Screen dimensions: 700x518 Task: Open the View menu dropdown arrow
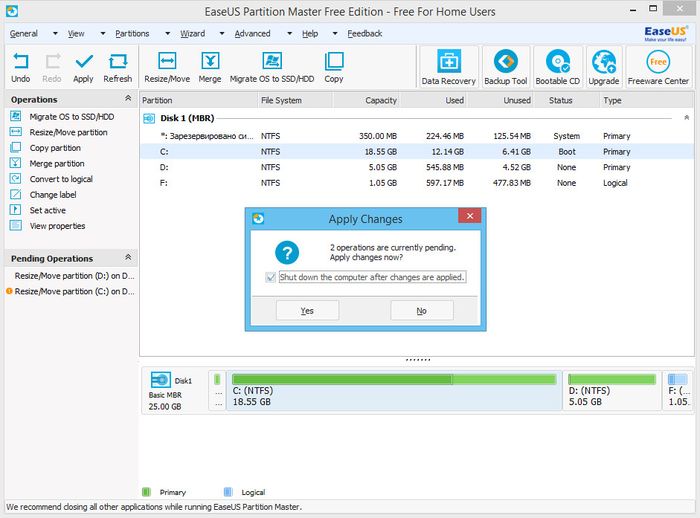pos(103,33)
